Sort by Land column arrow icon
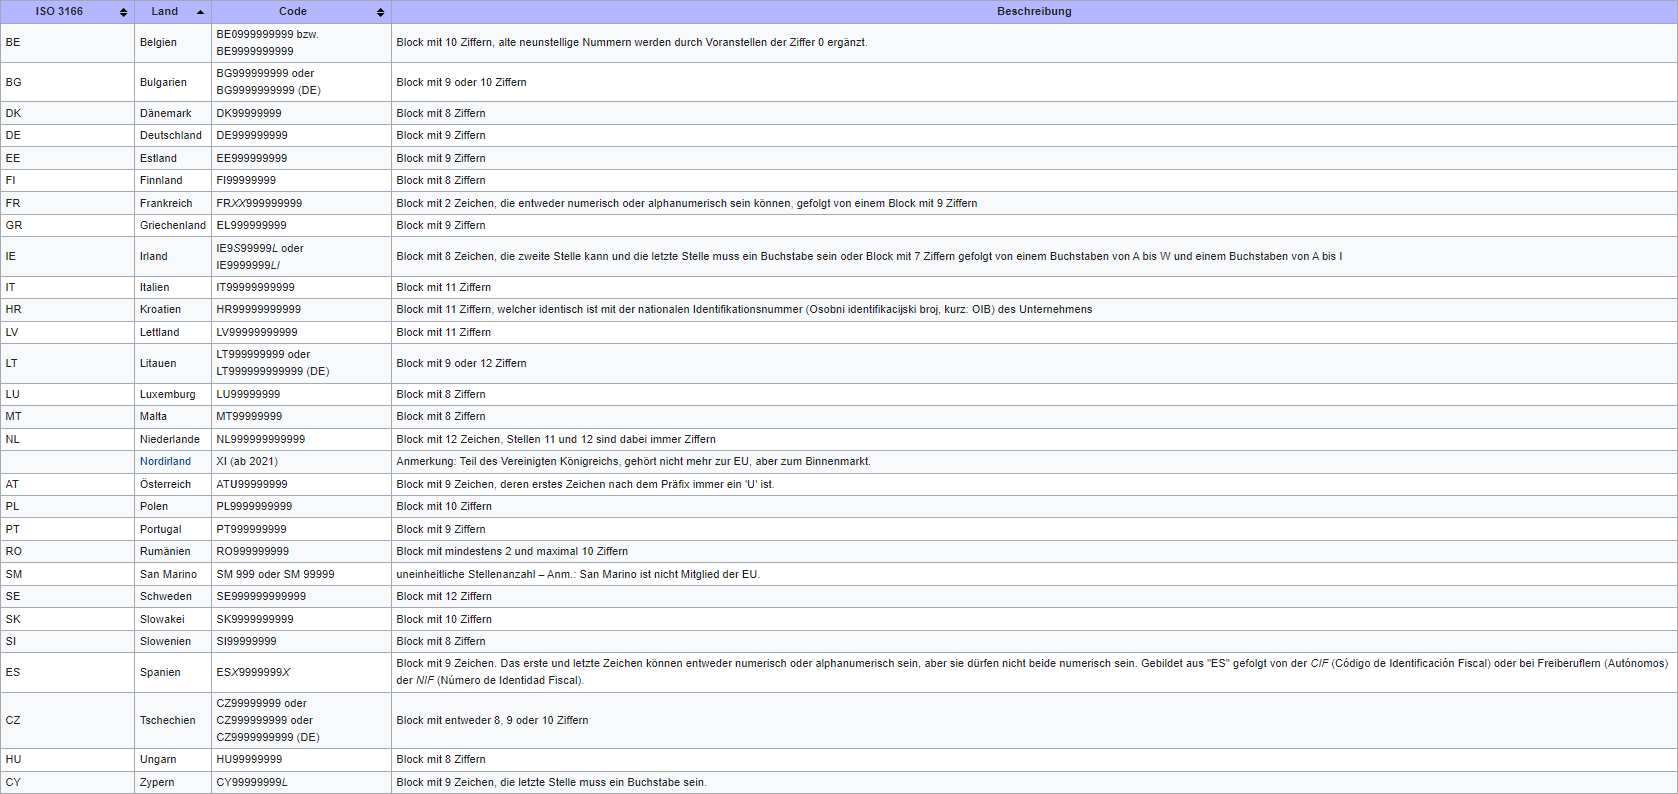The width and height of the screenshot is (1678, 794). (x=200, y=12)
